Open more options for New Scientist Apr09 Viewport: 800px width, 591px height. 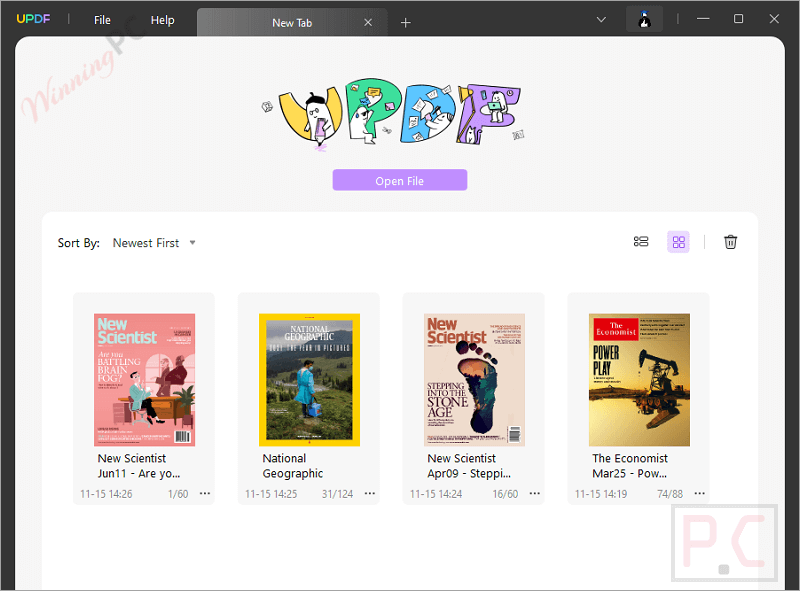click(x=534, y=493)
